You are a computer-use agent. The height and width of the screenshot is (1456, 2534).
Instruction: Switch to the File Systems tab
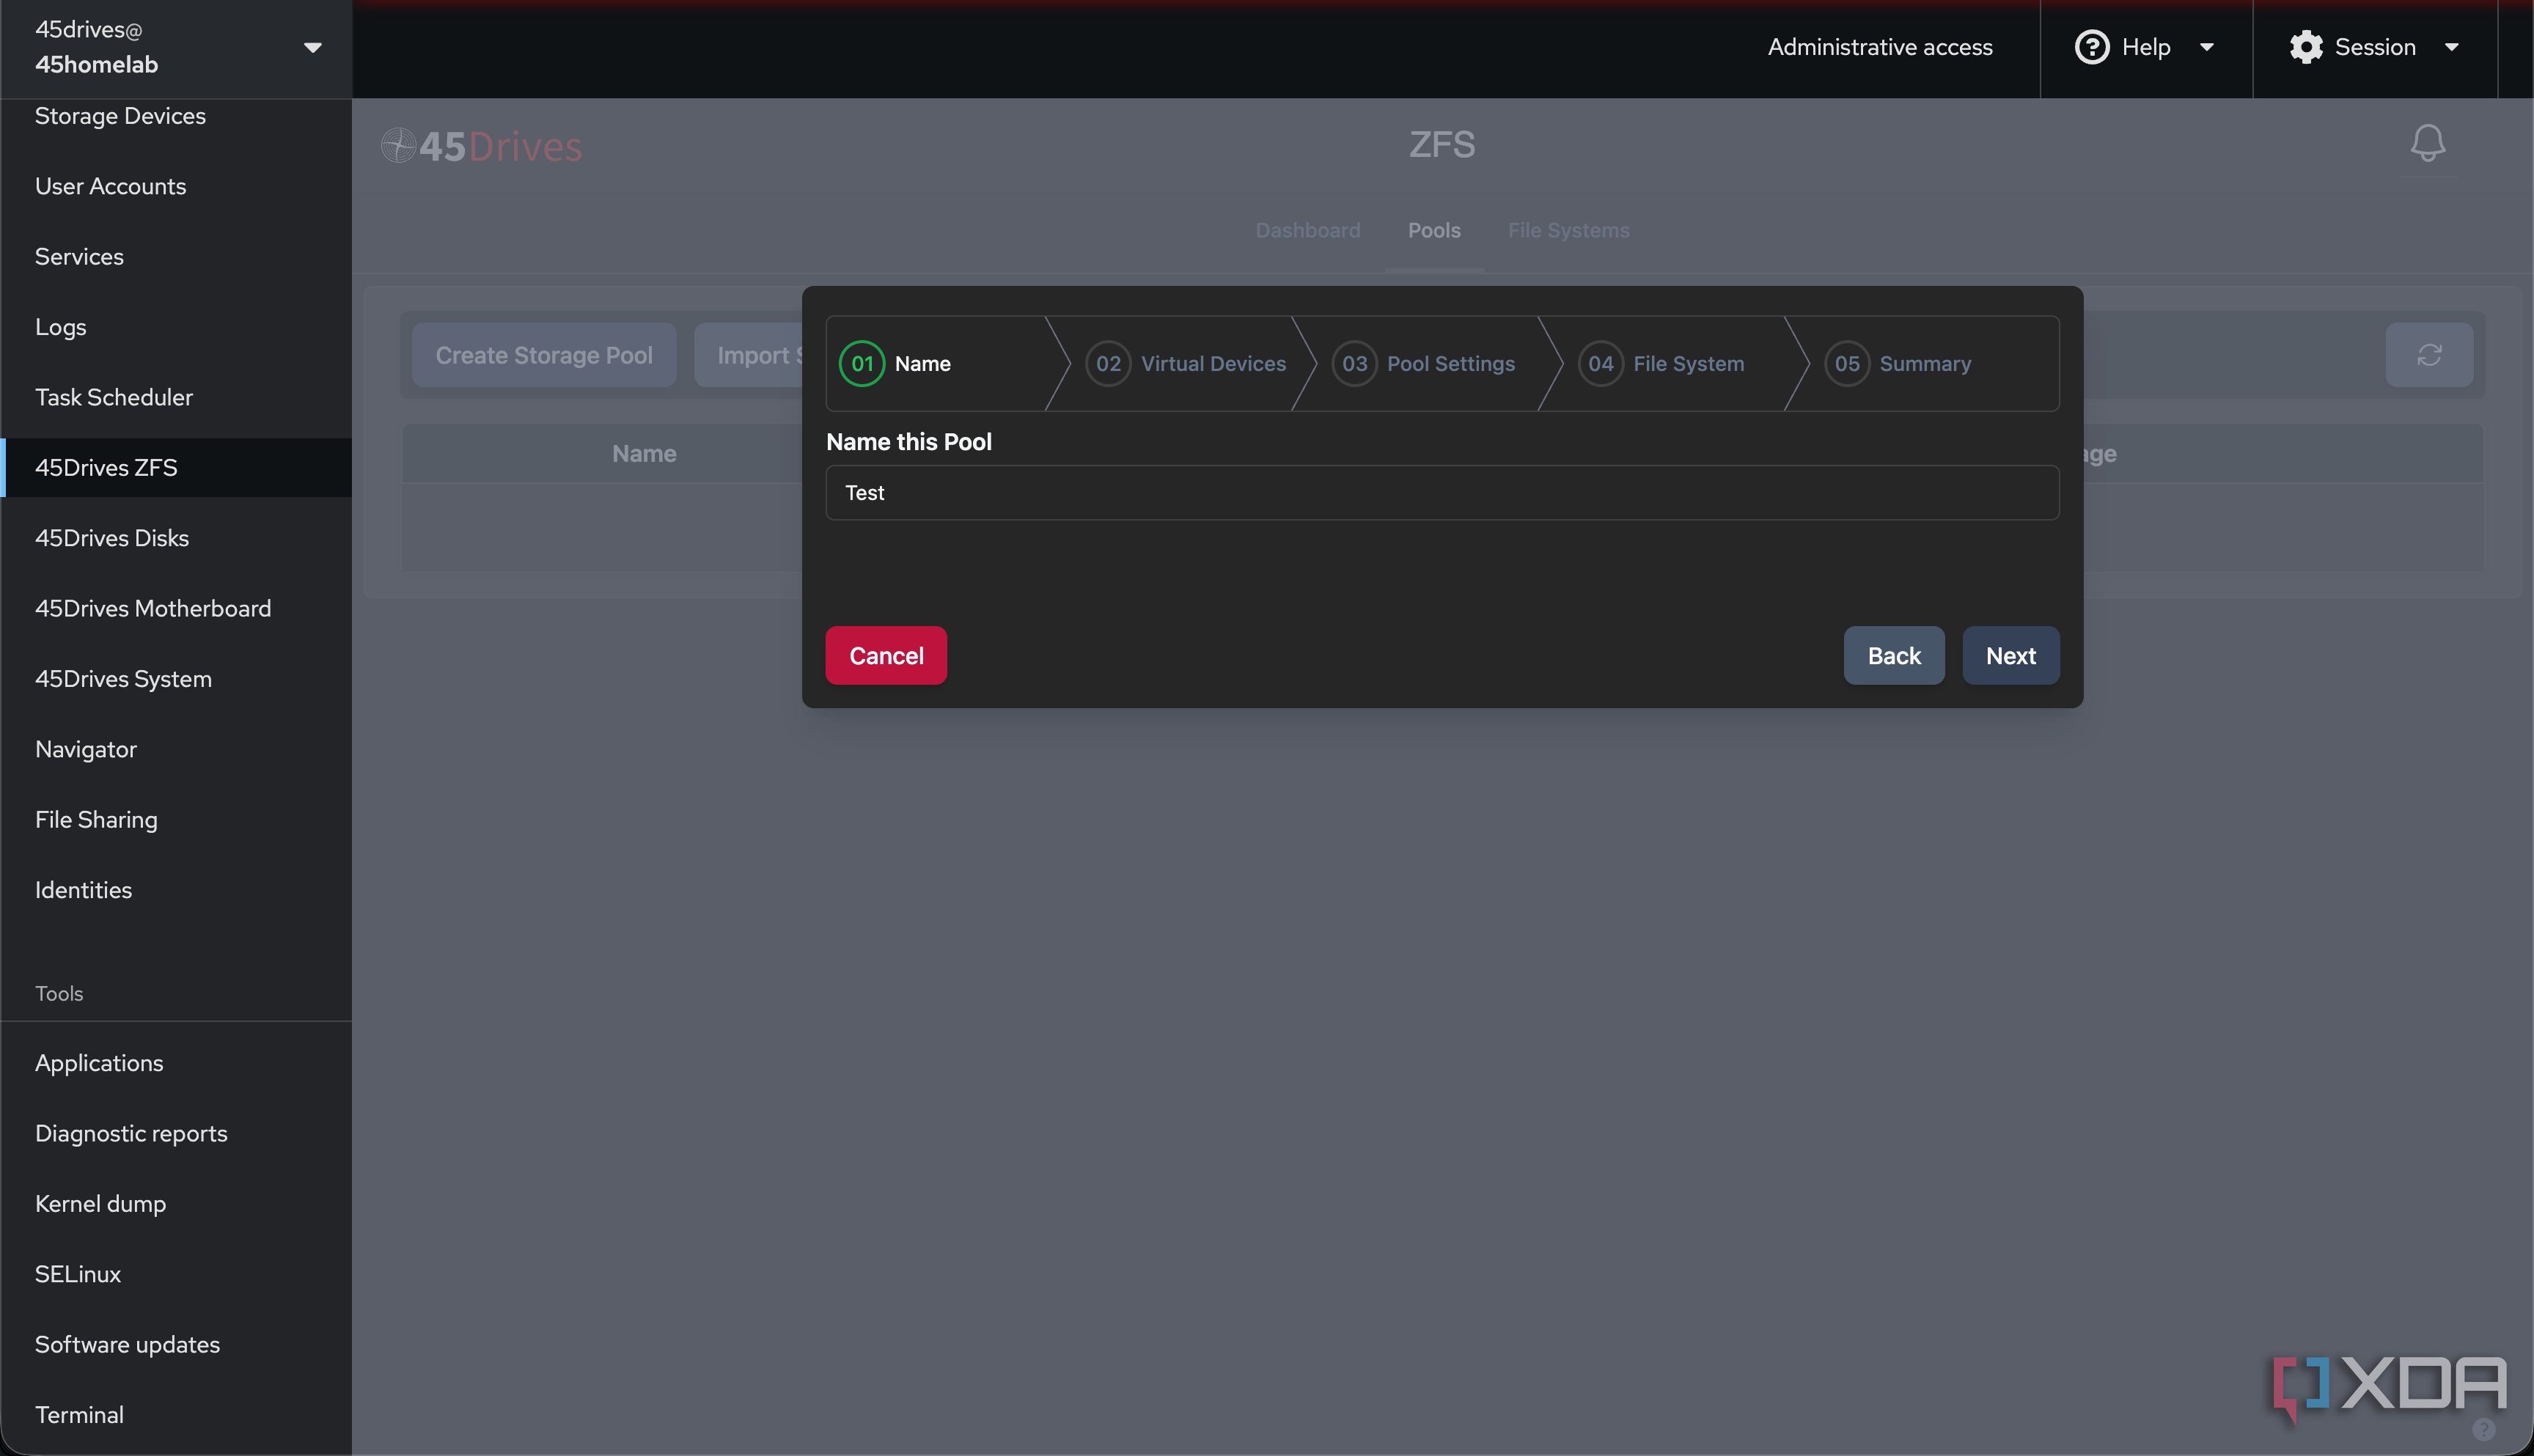click(x=1568, y=230)
